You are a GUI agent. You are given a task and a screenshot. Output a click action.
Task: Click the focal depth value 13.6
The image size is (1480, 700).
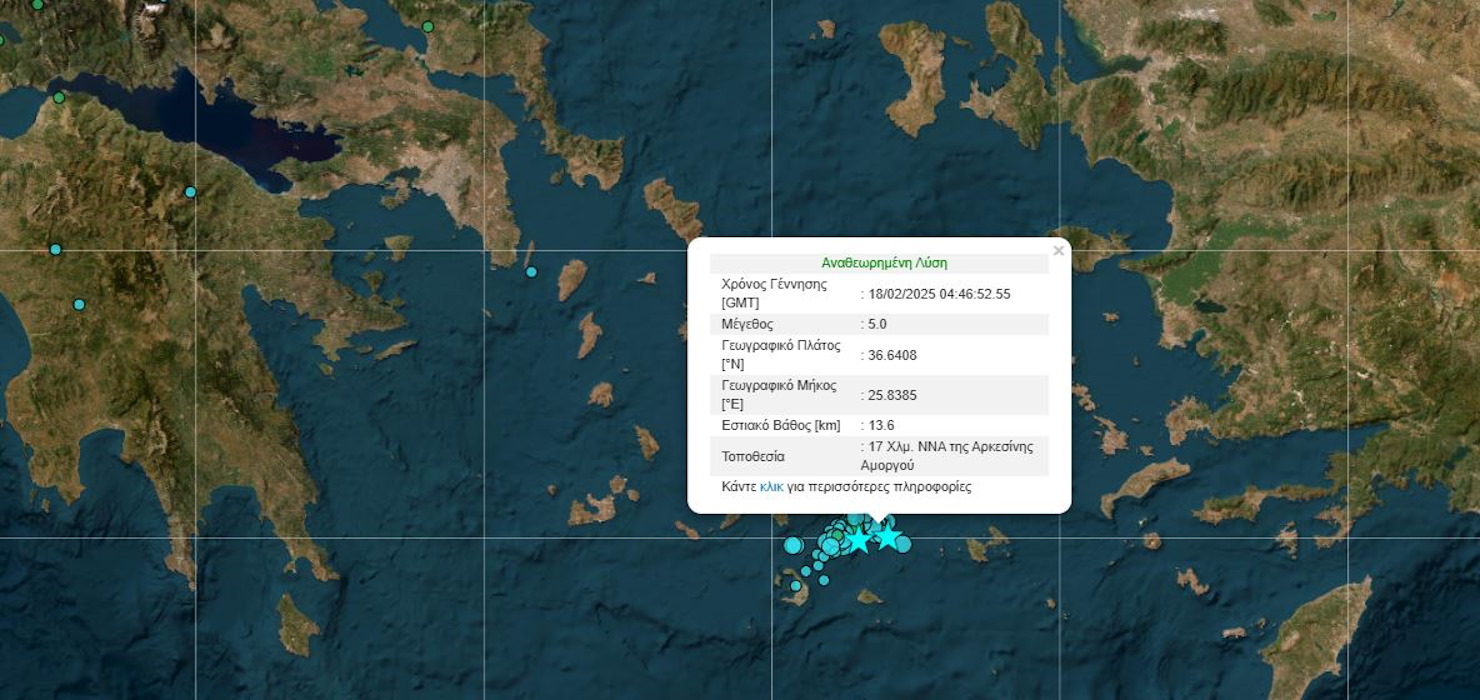tap(880, 426)
